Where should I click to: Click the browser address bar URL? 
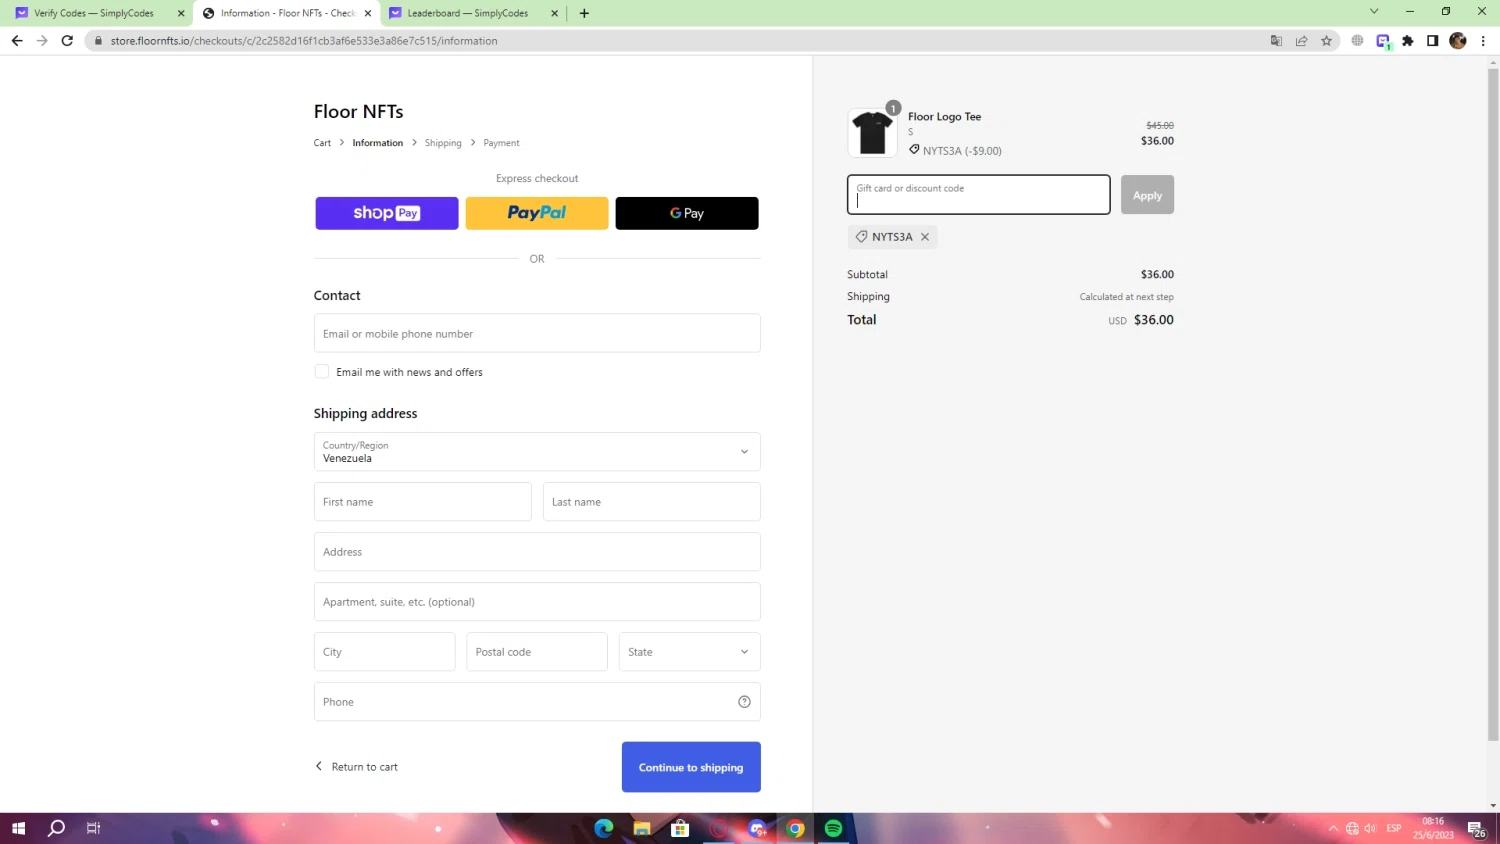(x=304, y=41)
